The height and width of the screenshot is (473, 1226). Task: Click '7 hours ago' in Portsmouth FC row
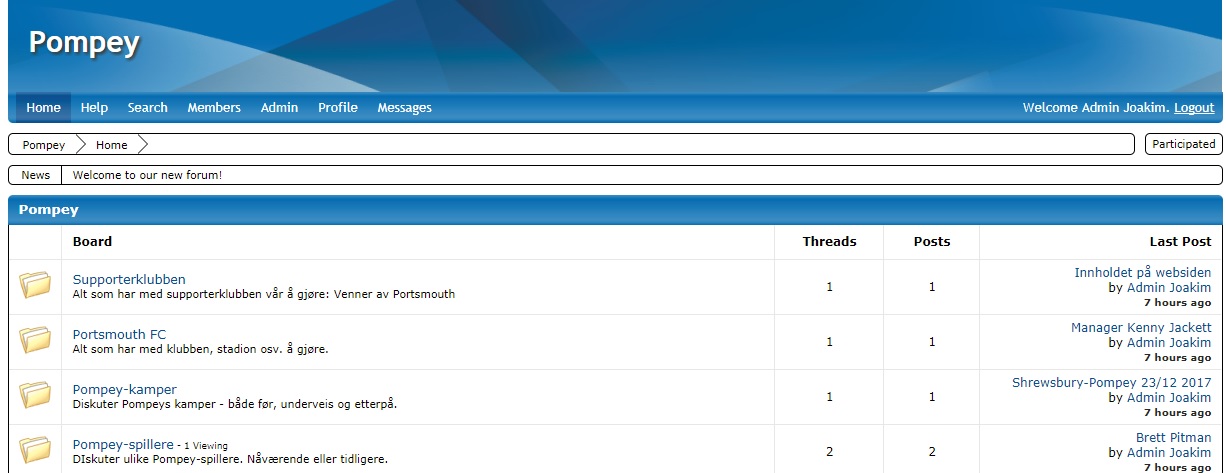coord(1178,357)
